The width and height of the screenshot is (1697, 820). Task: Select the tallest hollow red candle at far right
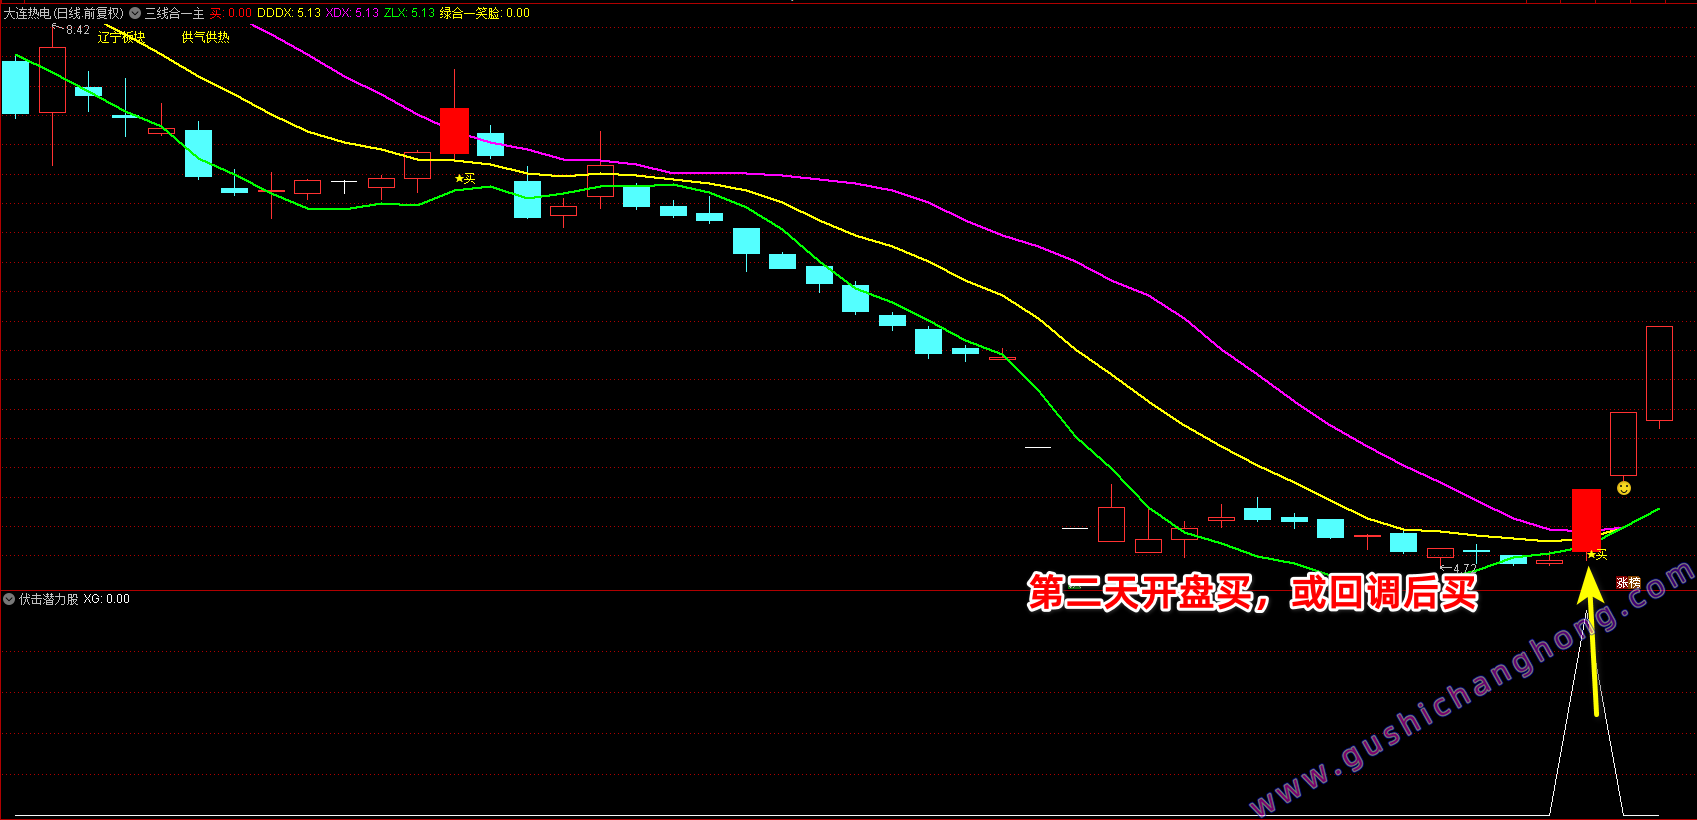click(x=1659, y=373)
